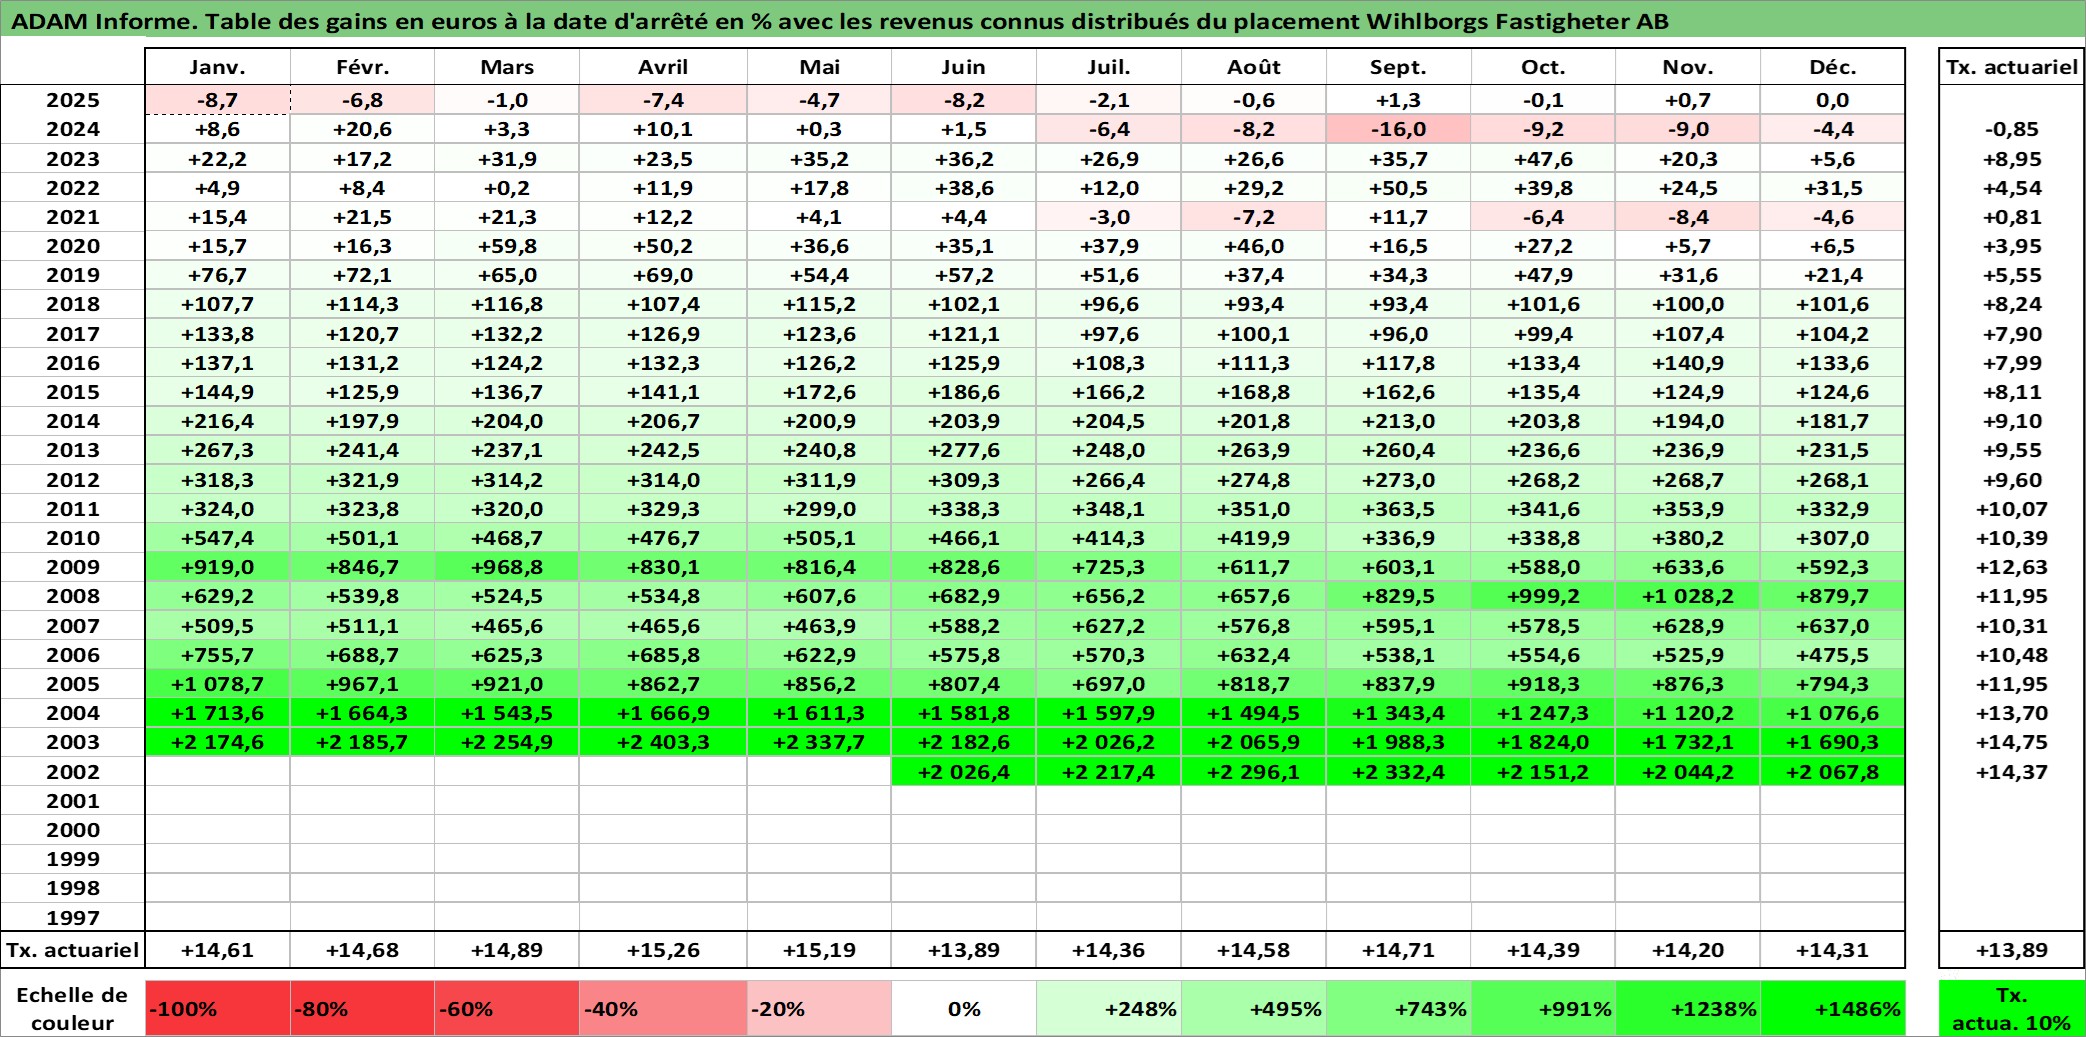2086x1037 pixels.
Task: Click the "Sept." column header
Action: point(1398,67)
